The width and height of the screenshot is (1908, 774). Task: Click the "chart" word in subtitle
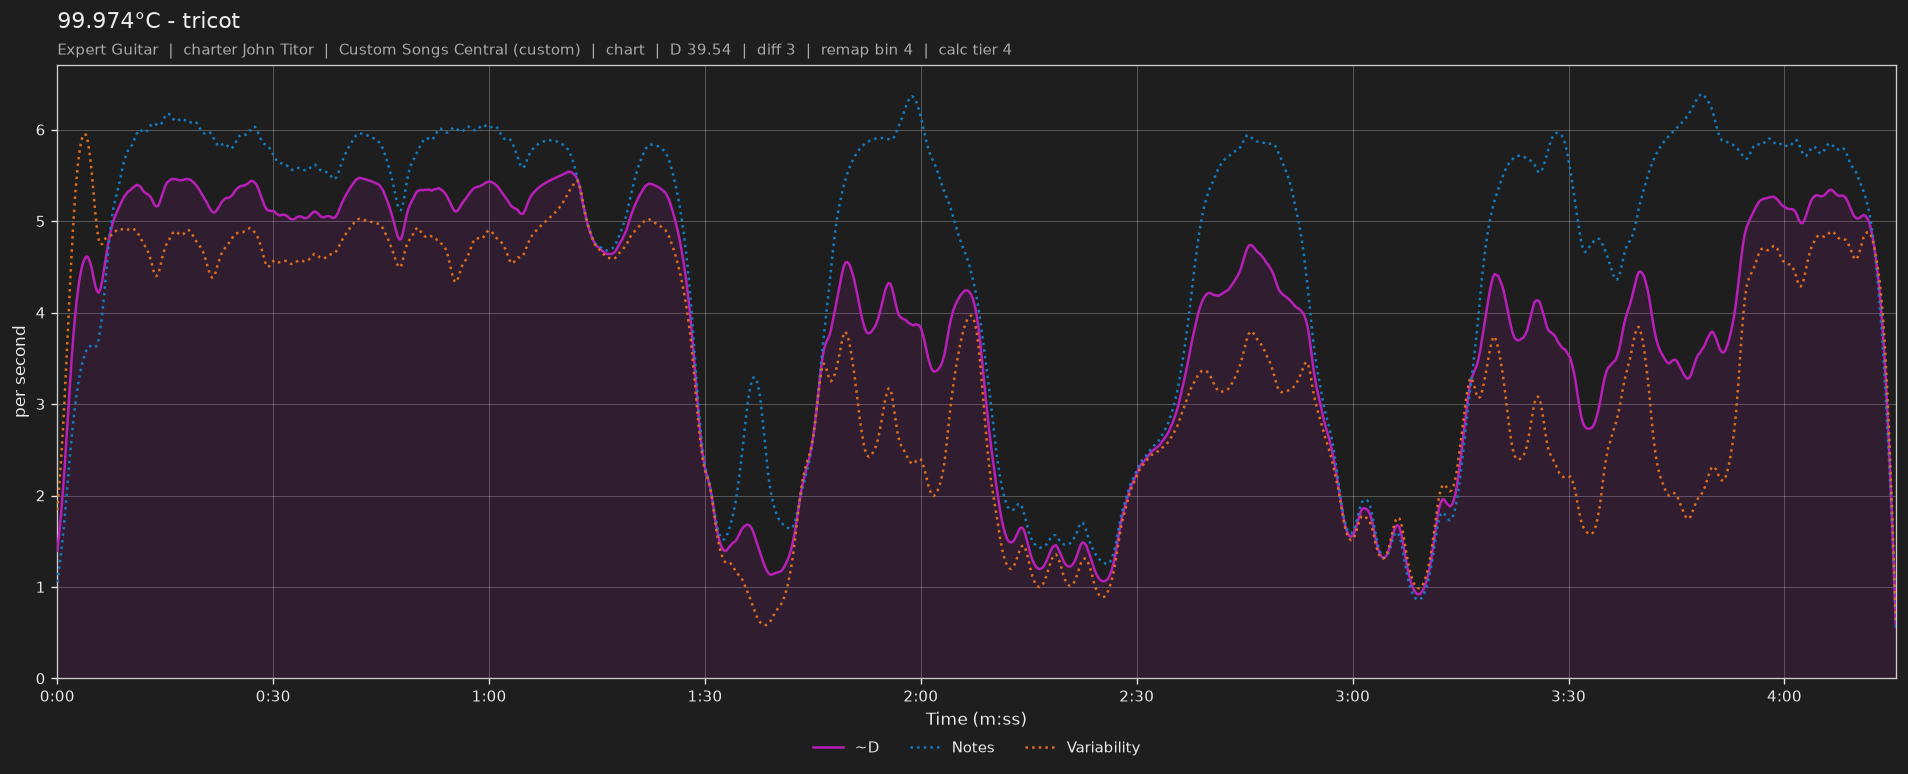tap(625, 50)
